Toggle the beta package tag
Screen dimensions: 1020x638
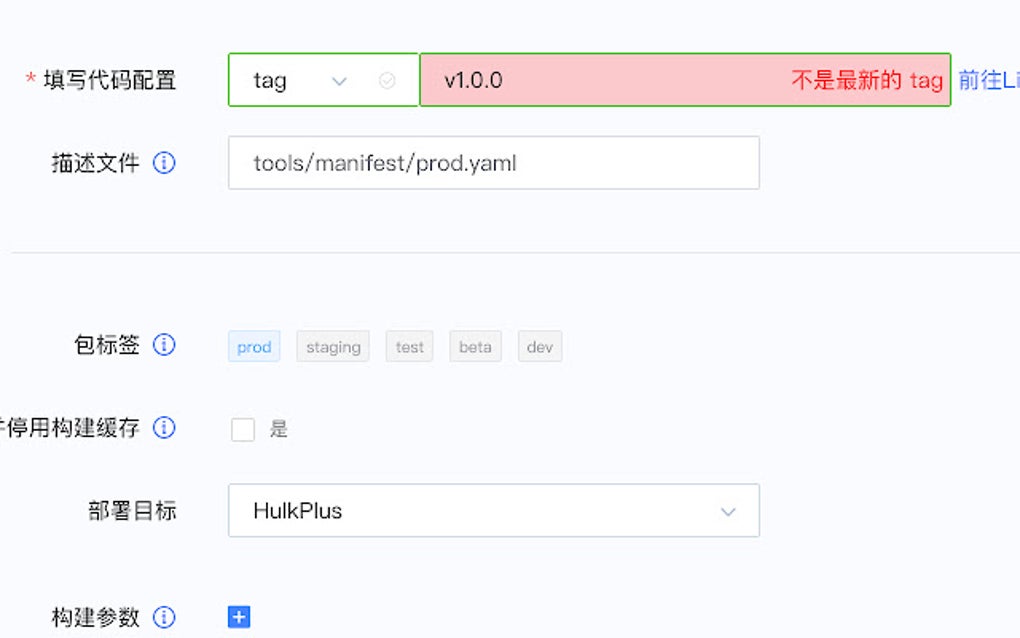coord(474,346)
